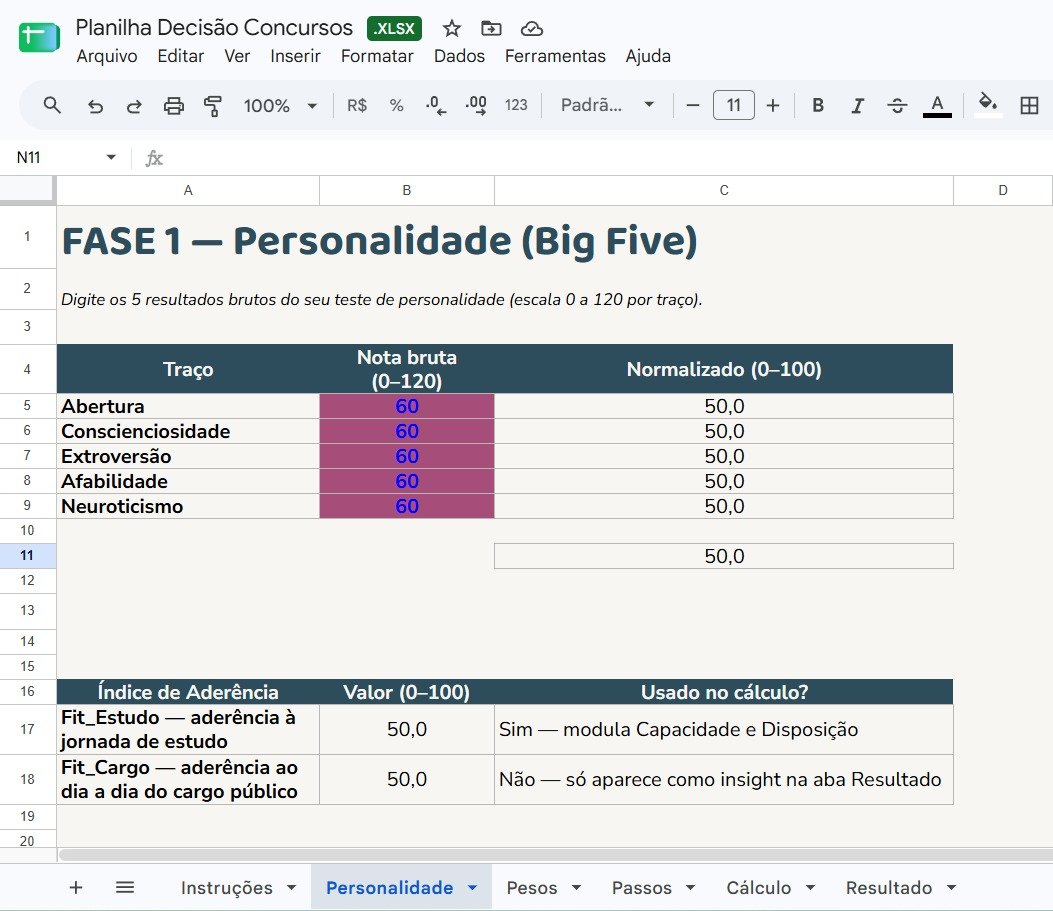This screenshot has height=911, width=1053.
Task: Switch to the Cálculo sheet tab
Action: coord(759,888)
